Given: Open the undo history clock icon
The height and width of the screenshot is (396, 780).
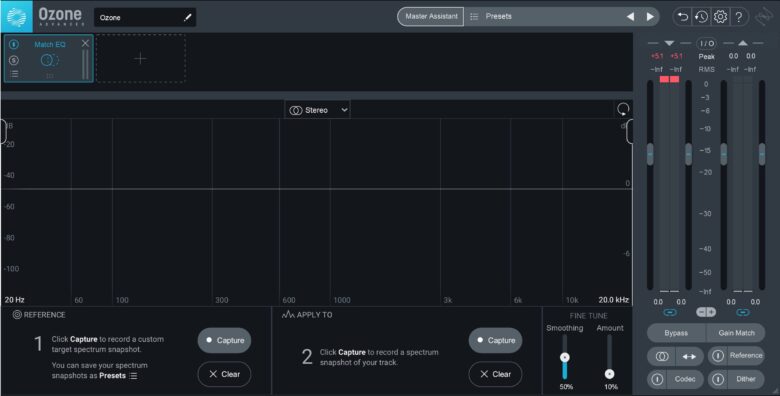Looking at the screenshot, I should pyautogui.click(x=701, y=17).
